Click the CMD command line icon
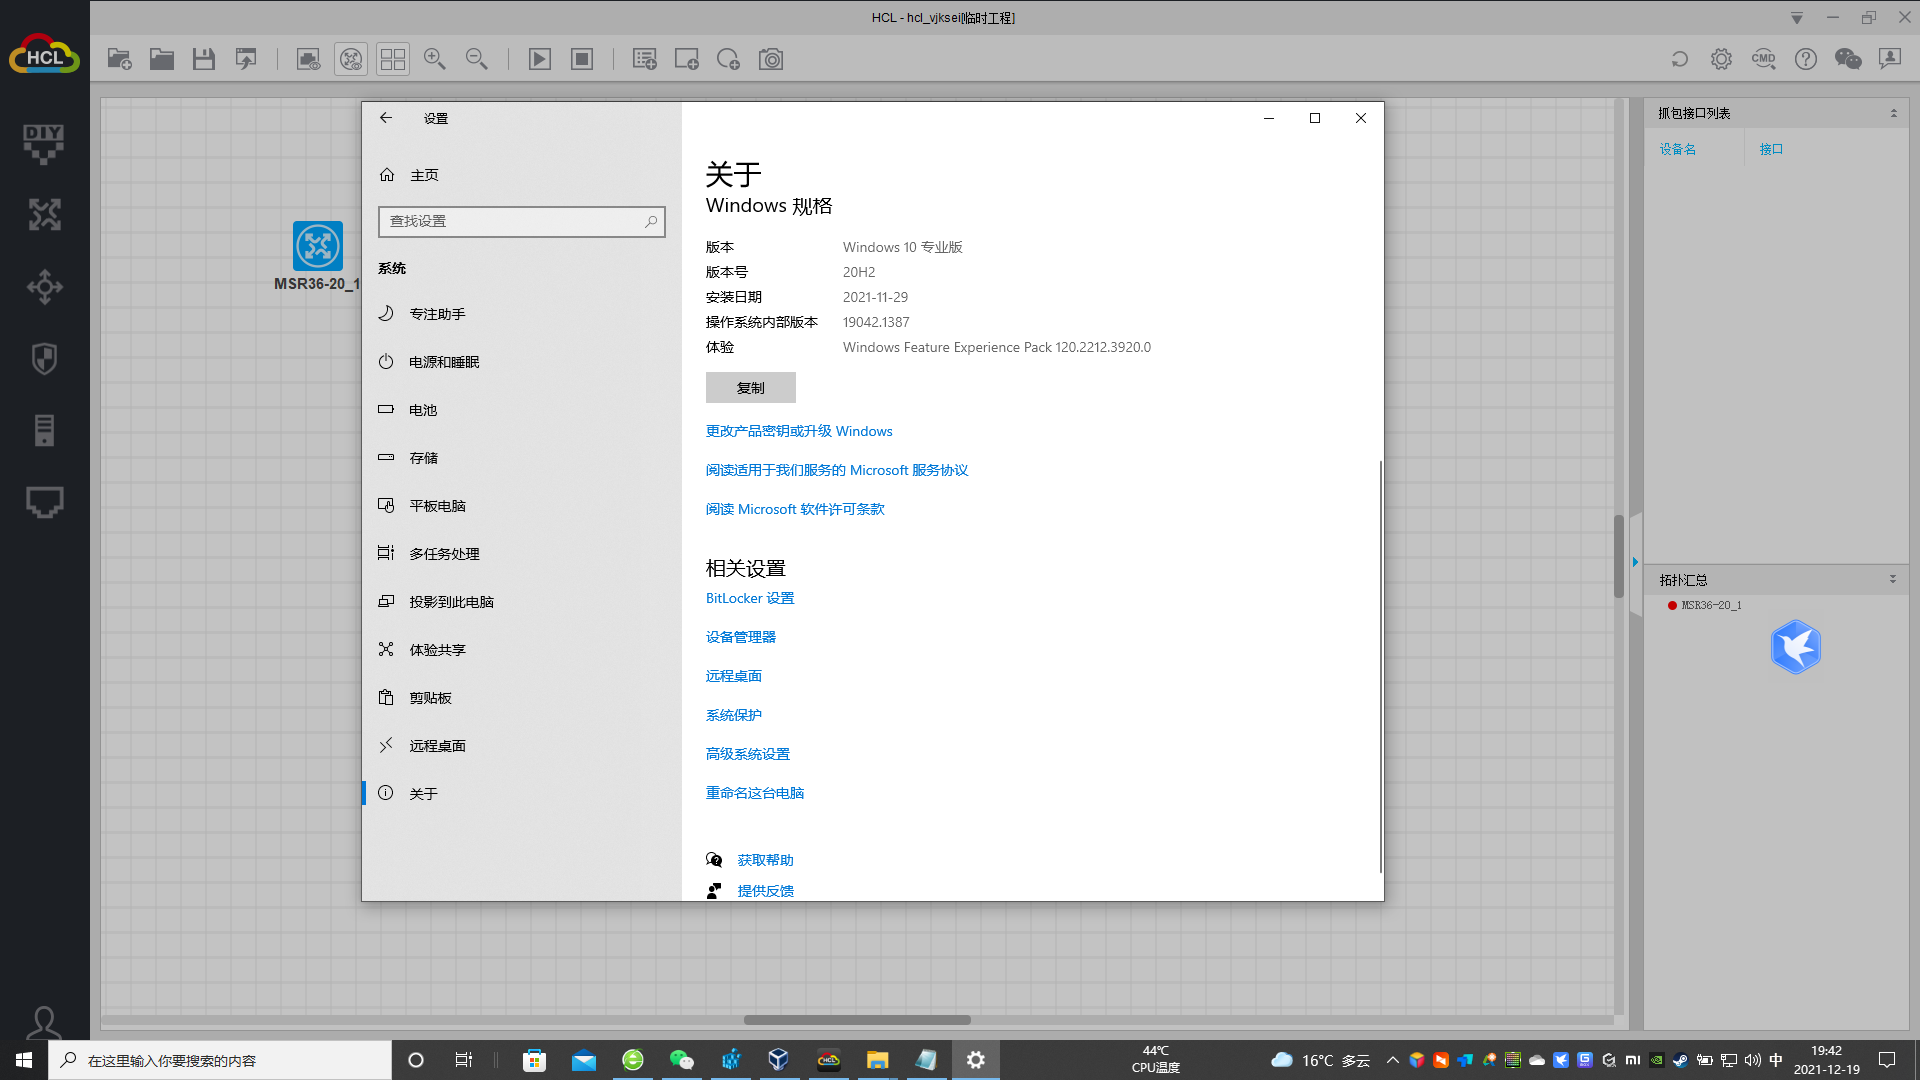Viewport: 1920px width, 1080px height. point(1763,59)
